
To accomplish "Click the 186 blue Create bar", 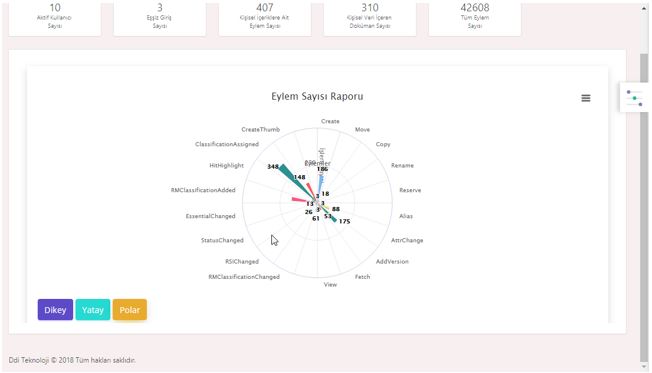I will [x=321, y=185].
